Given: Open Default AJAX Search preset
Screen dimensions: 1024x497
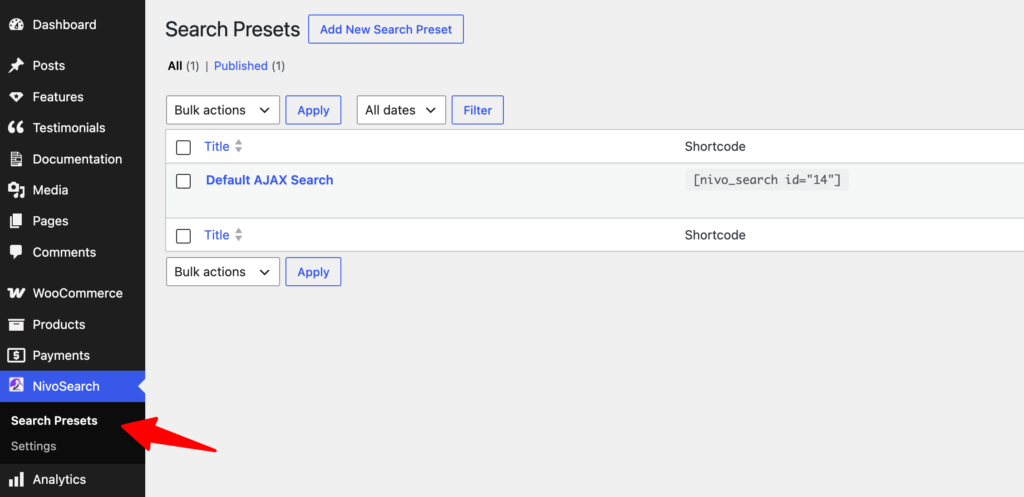Looking at the screenshot, I should tap(270, 180).
